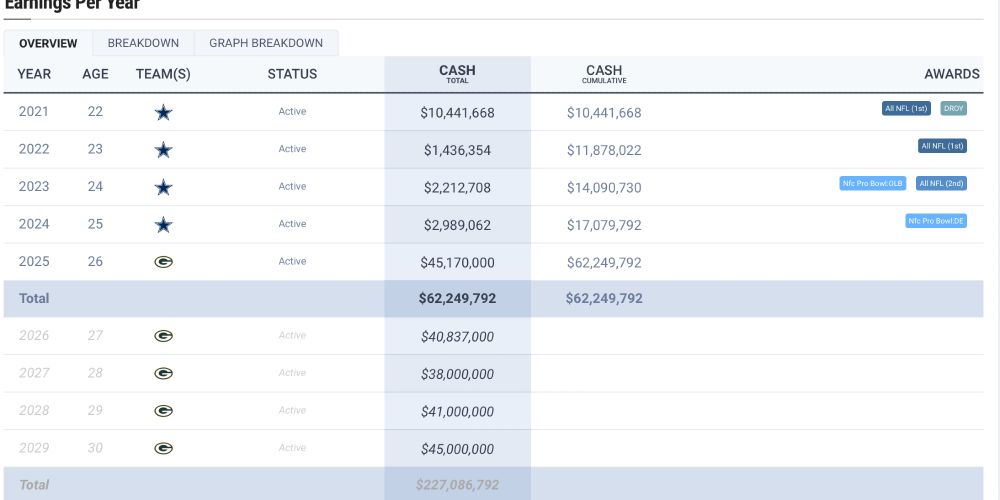The height and width of the screenshot is (500, 1000).
Task: Click the Awards column header
Action: click(951, 74)
